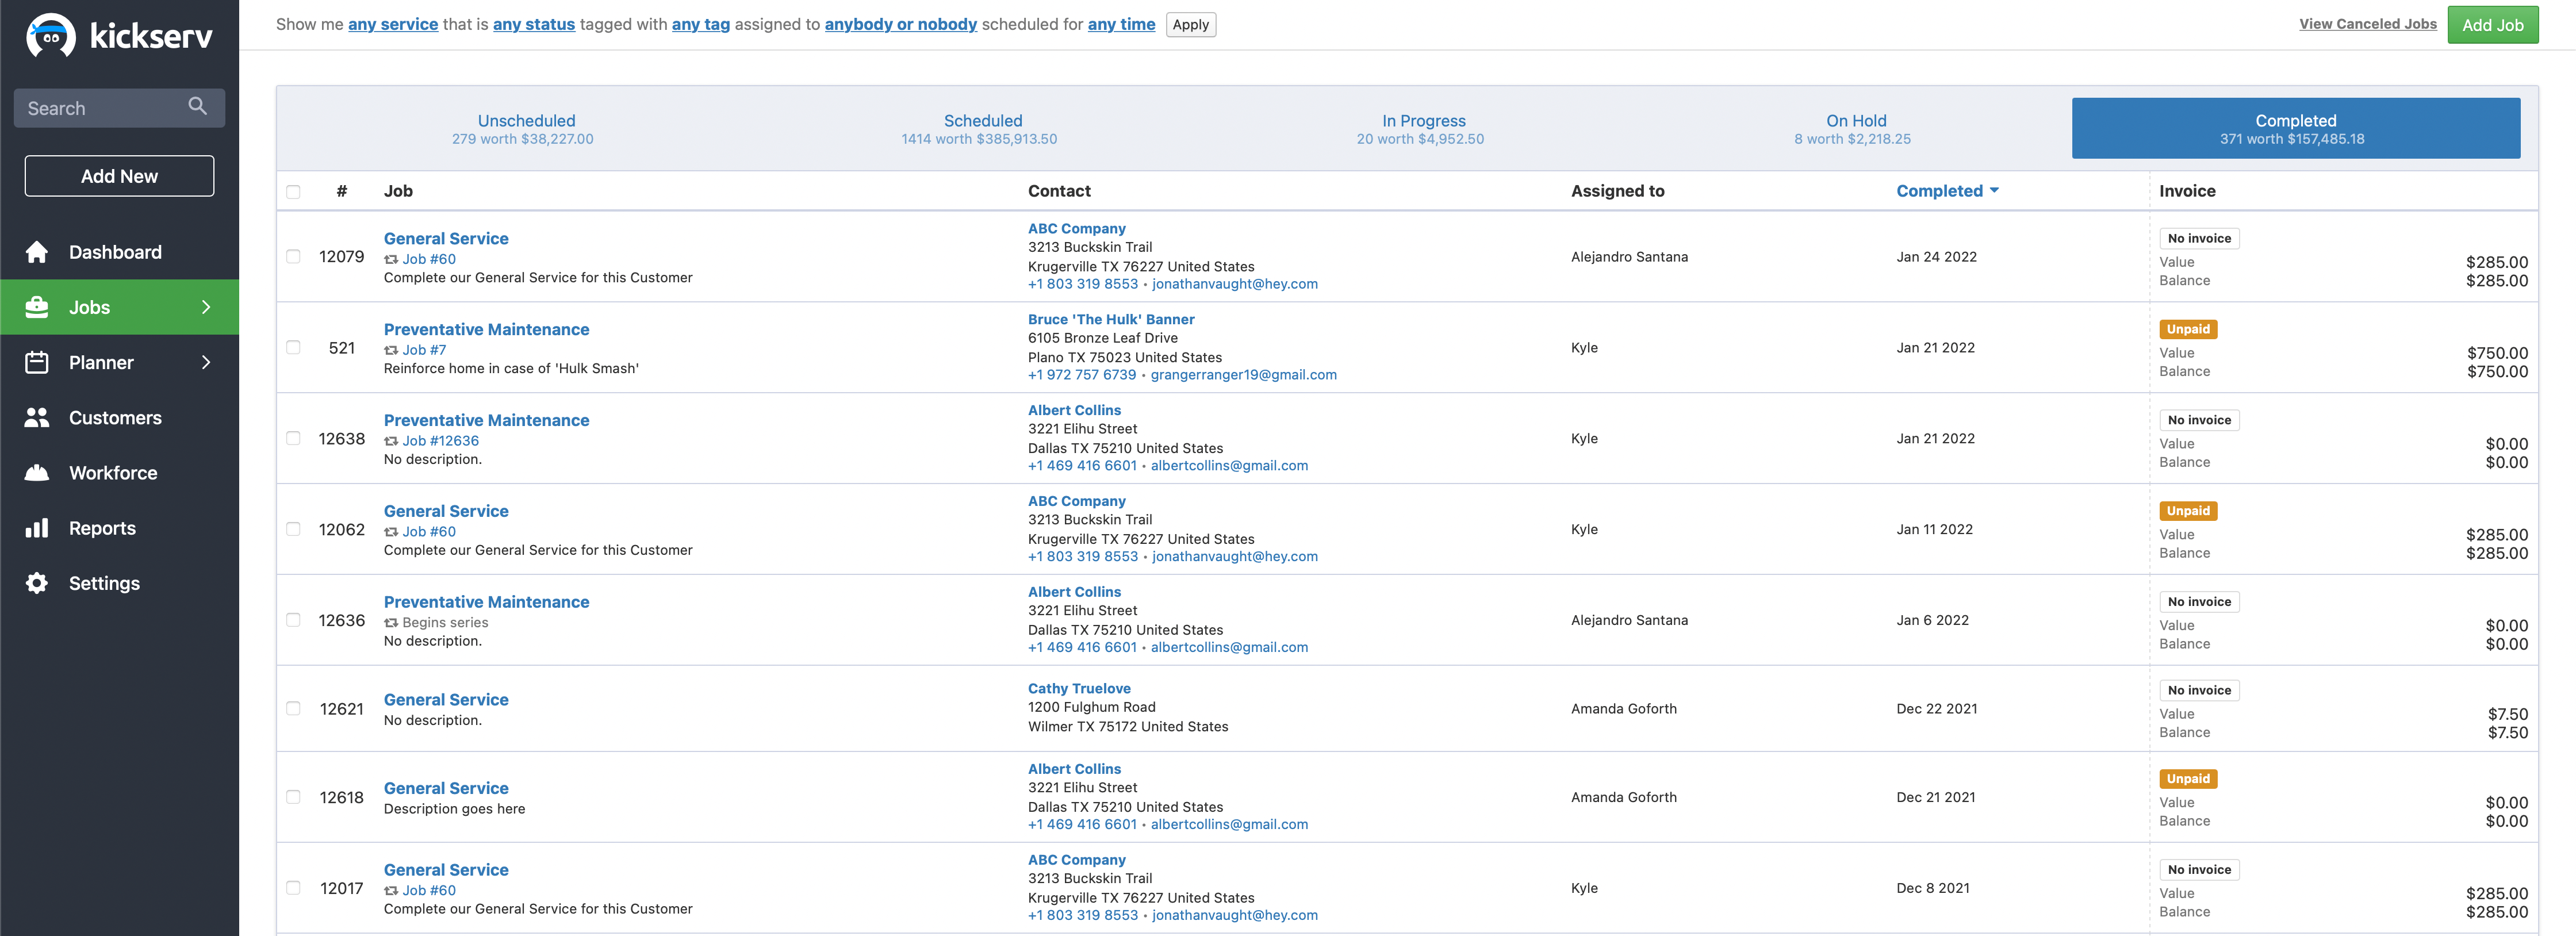2576x936 pixels.
Task: Click recurring icon beside Begins series
Action: [x=391, y=623]
